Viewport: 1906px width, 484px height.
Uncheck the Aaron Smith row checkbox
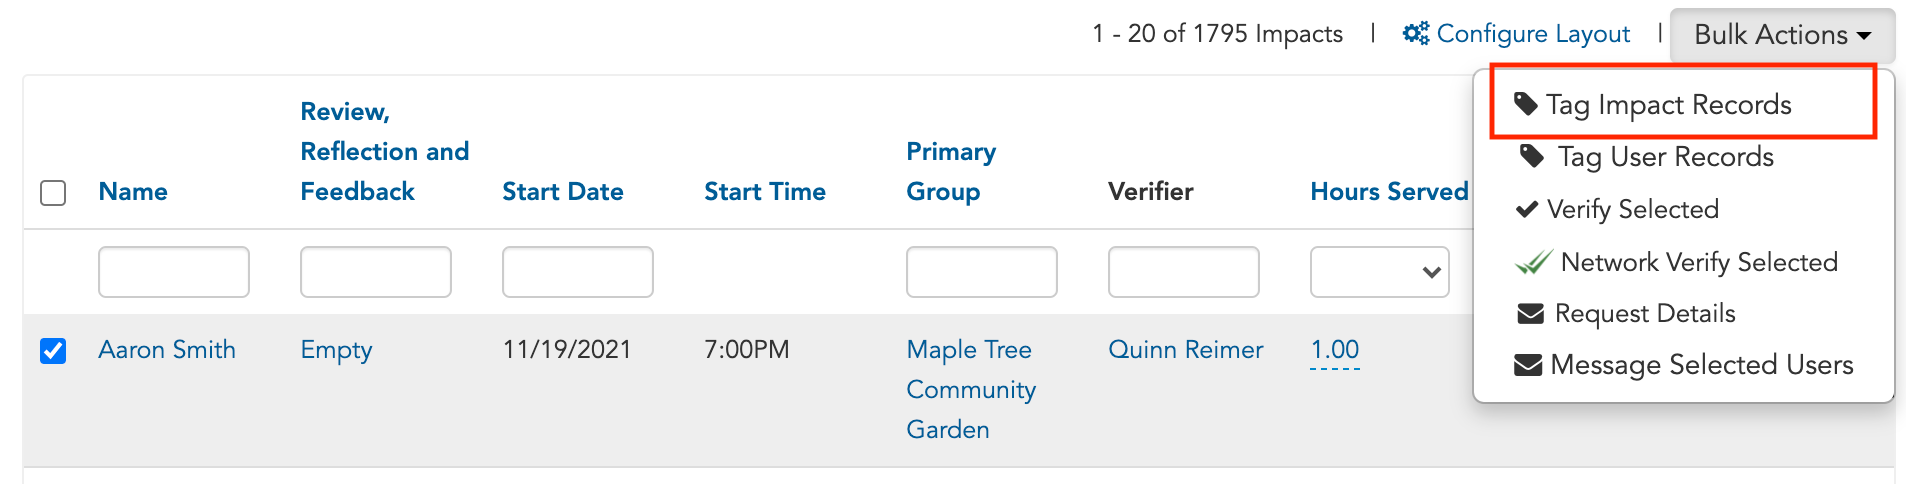click(53, 351)
